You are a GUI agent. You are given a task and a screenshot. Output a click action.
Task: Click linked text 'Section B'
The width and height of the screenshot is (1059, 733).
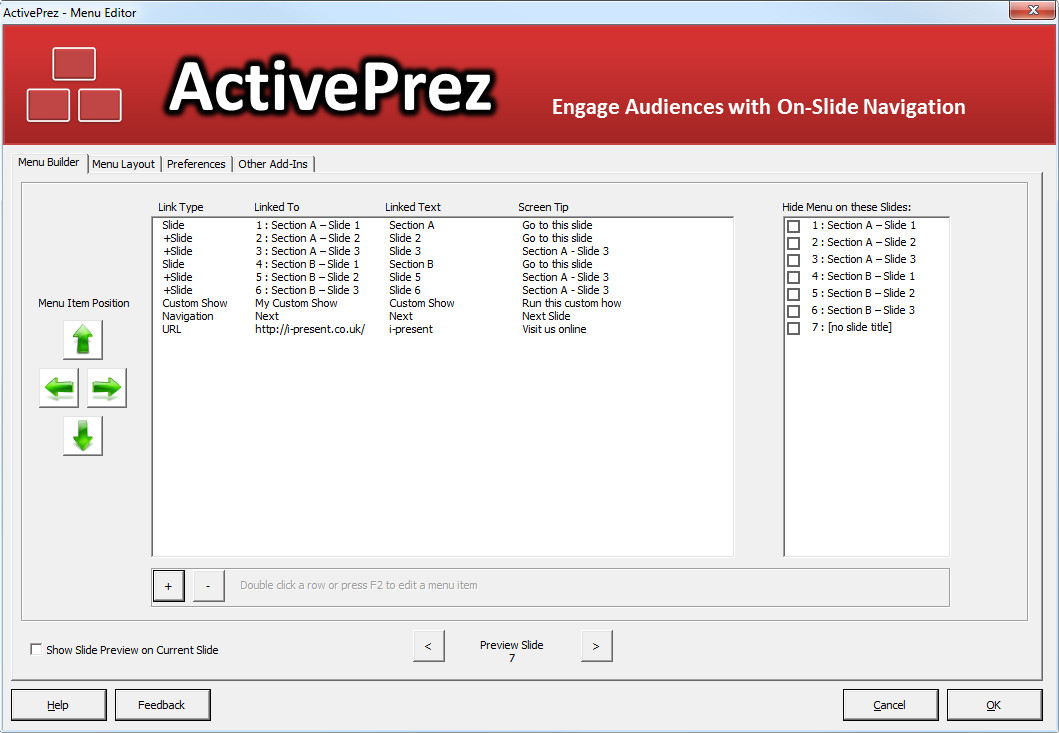point(411,264)
